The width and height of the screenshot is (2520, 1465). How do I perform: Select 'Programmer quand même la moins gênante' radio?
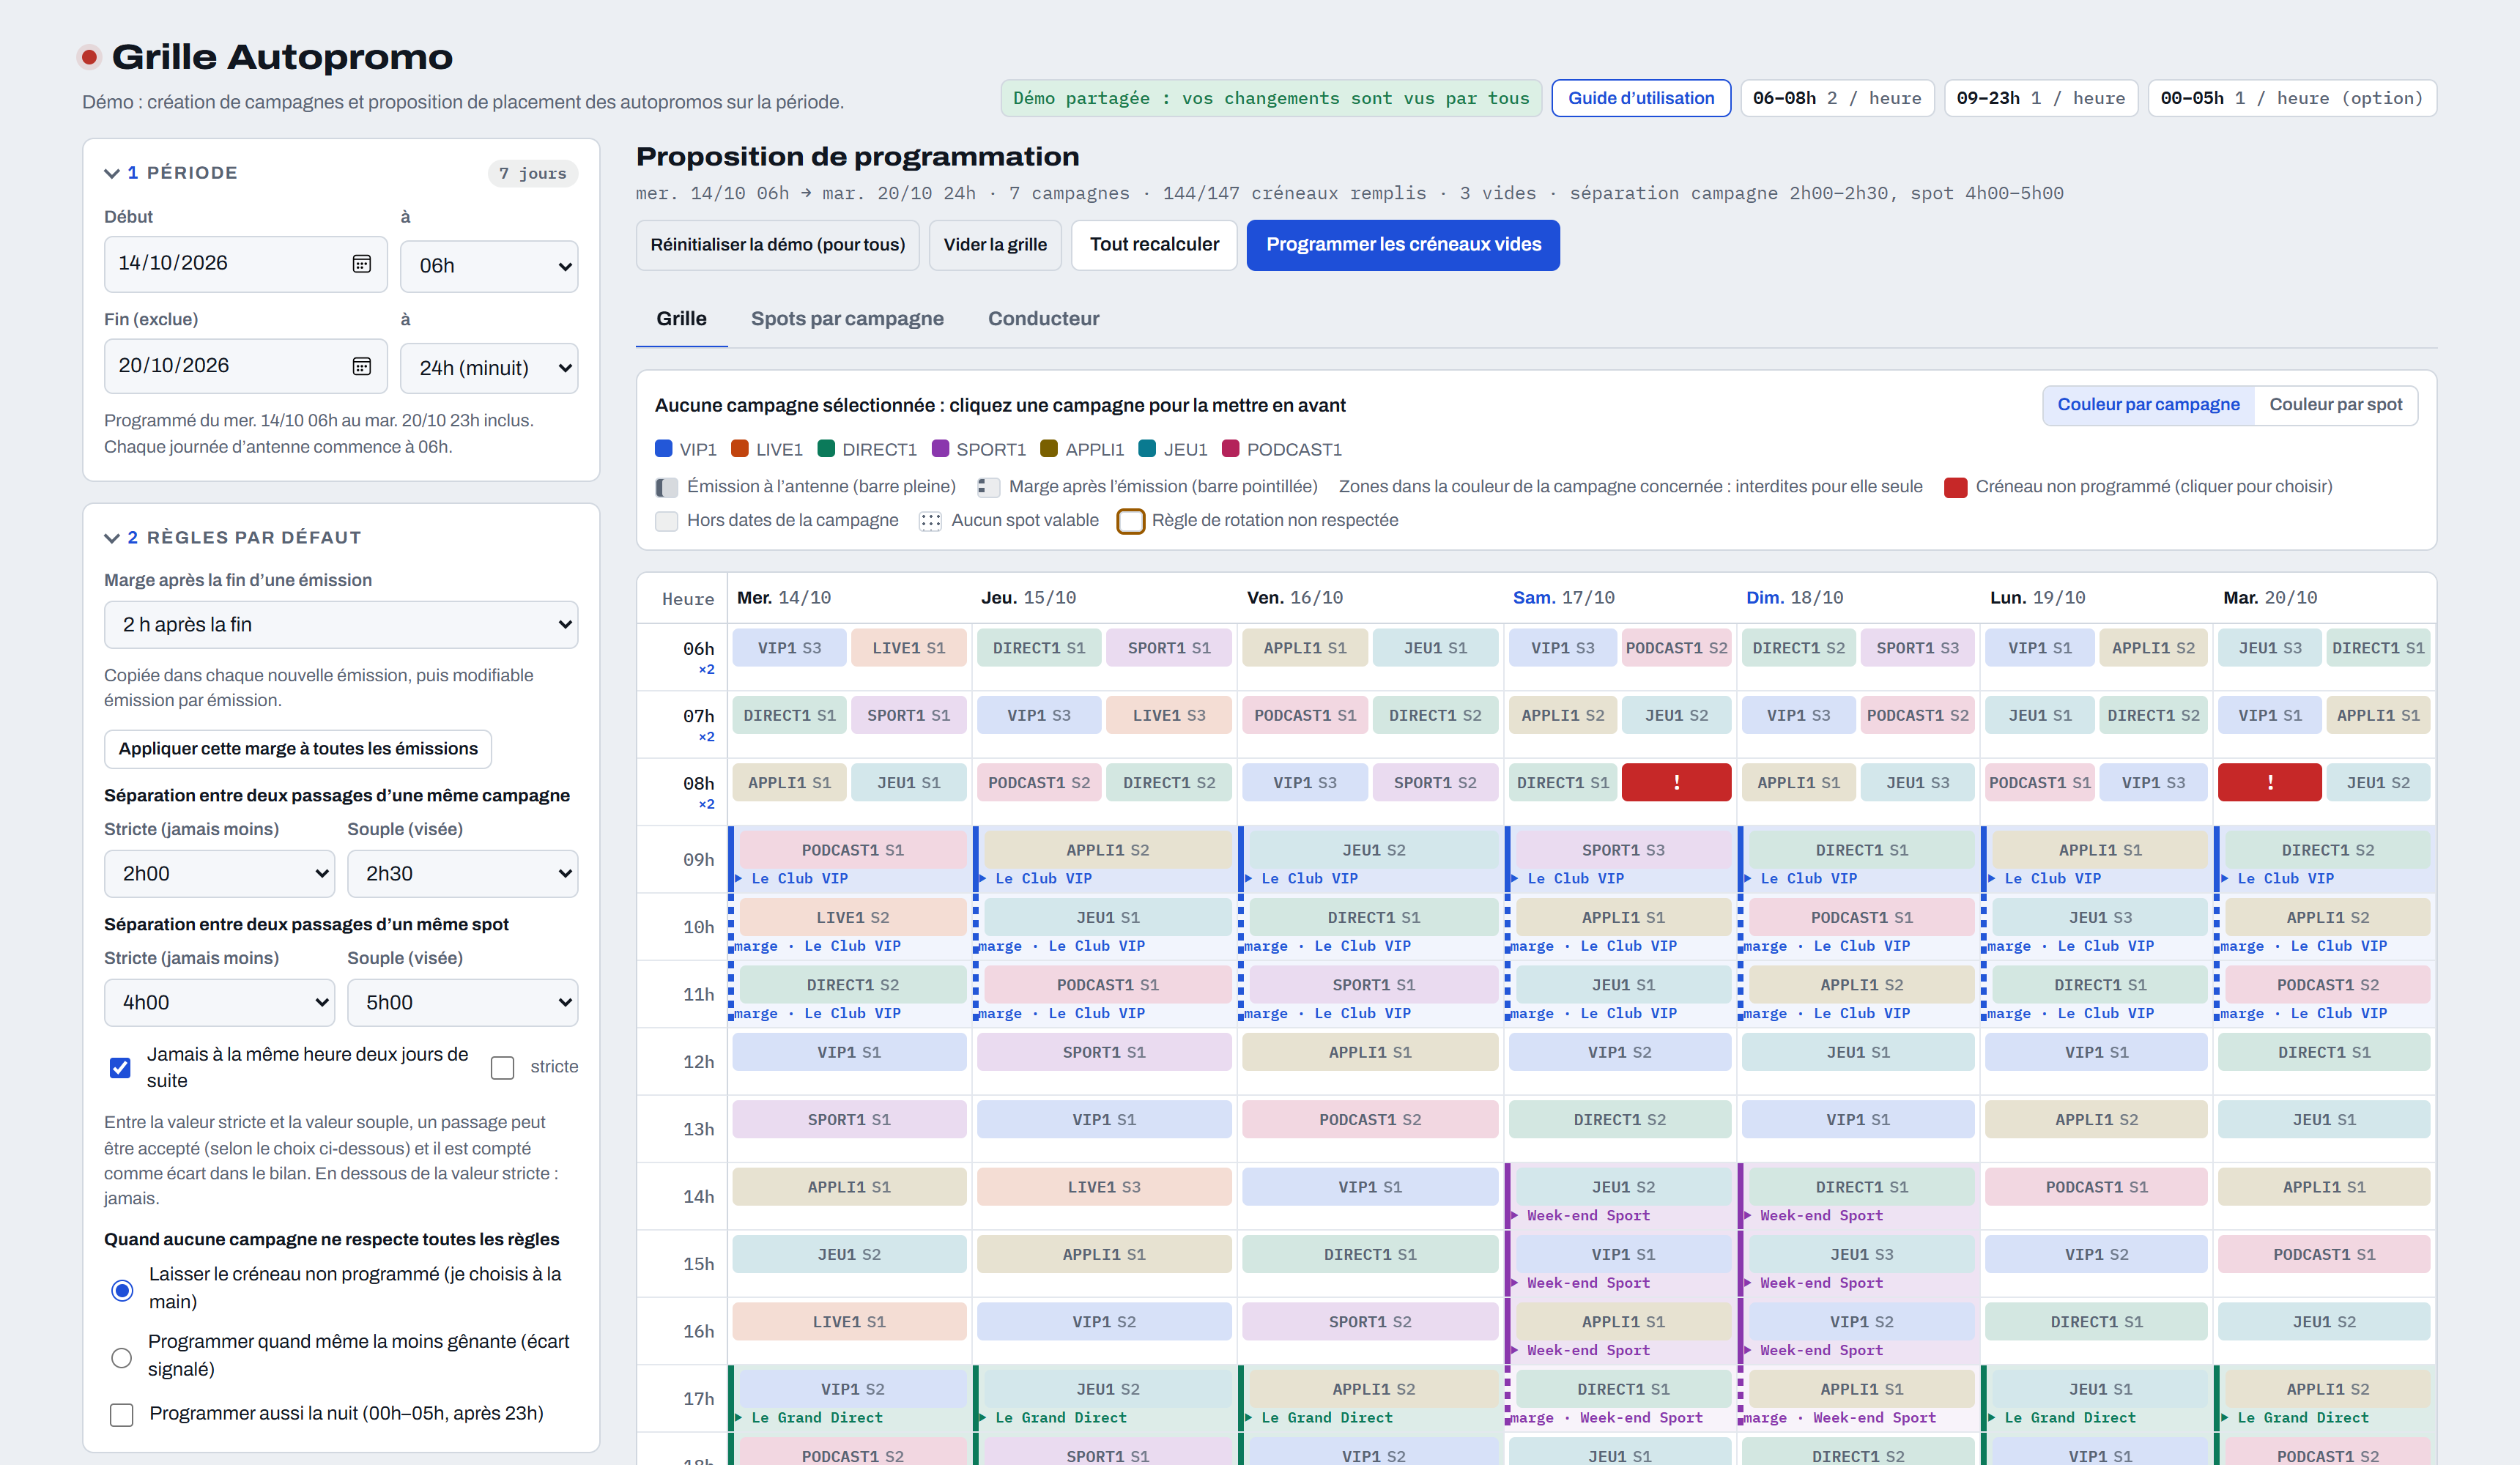[121, 1357]
